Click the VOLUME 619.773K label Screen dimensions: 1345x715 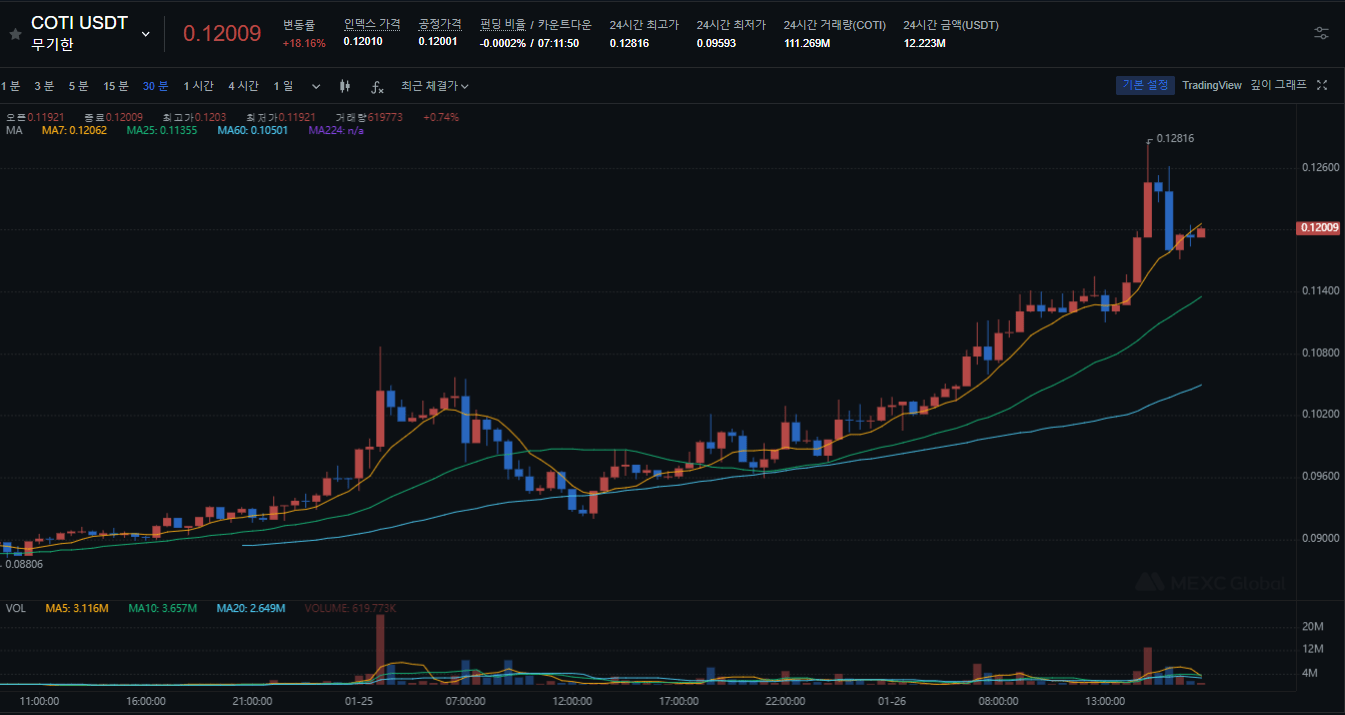[350, 608]
